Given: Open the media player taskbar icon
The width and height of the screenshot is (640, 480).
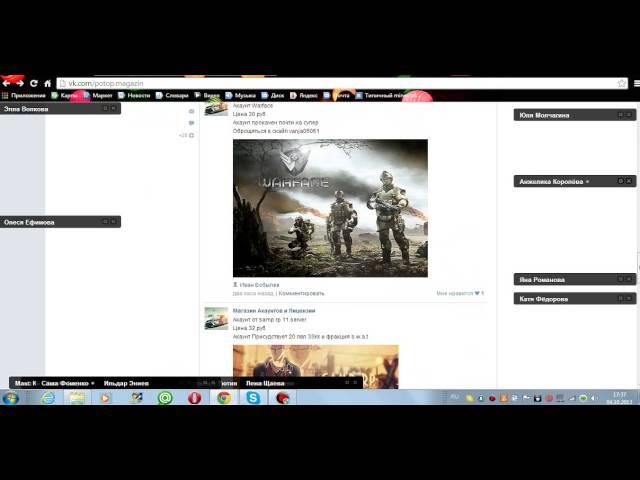Looking at the screenshot, I should (105, 398).
